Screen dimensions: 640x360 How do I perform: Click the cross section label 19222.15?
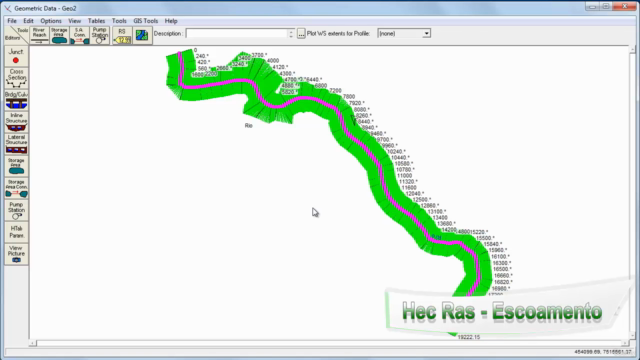[469, 337]
